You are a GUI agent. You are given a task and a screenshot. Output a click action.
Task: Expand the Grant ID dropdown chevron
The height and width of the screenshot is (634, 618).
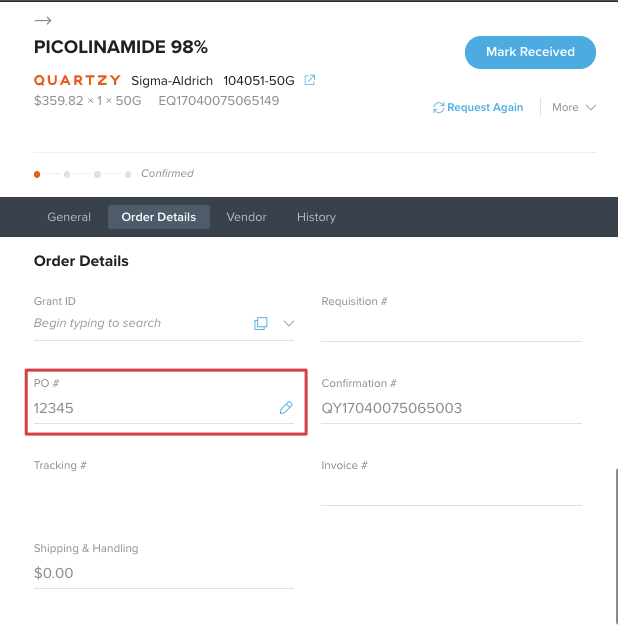288,323
